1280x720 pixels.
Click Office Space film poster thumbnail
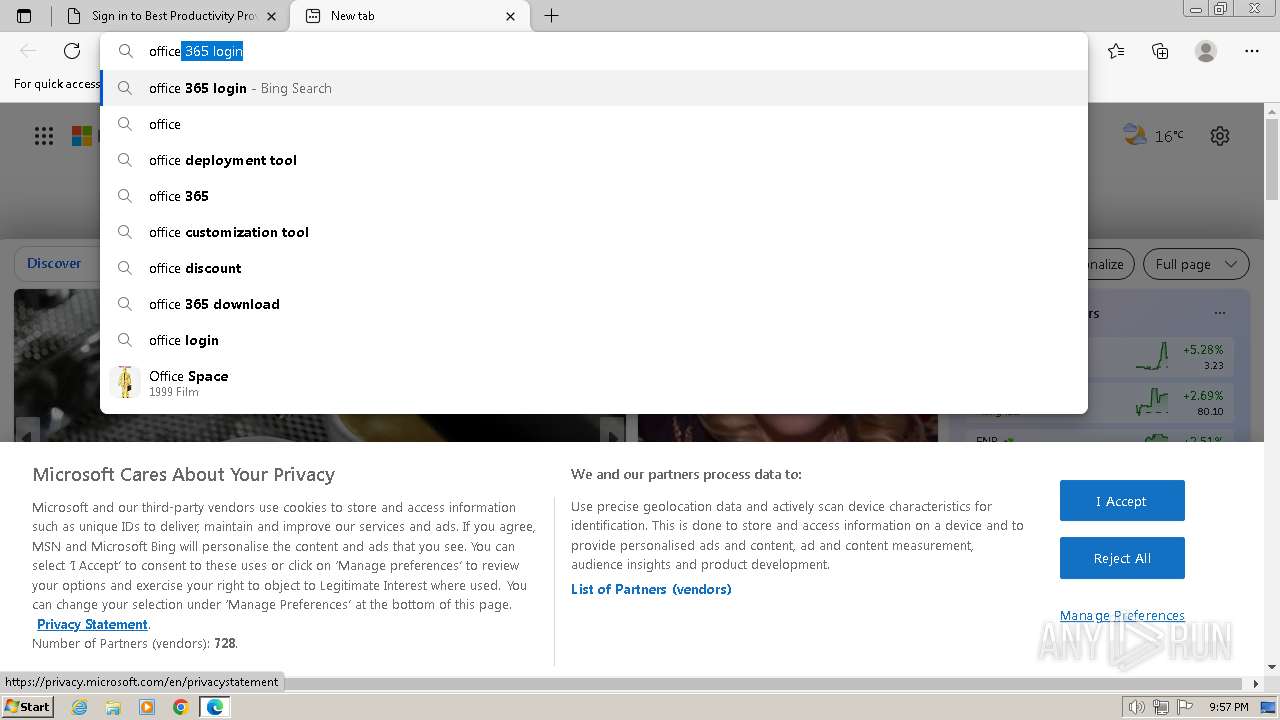pyautogui.click(x=125, y=382)
